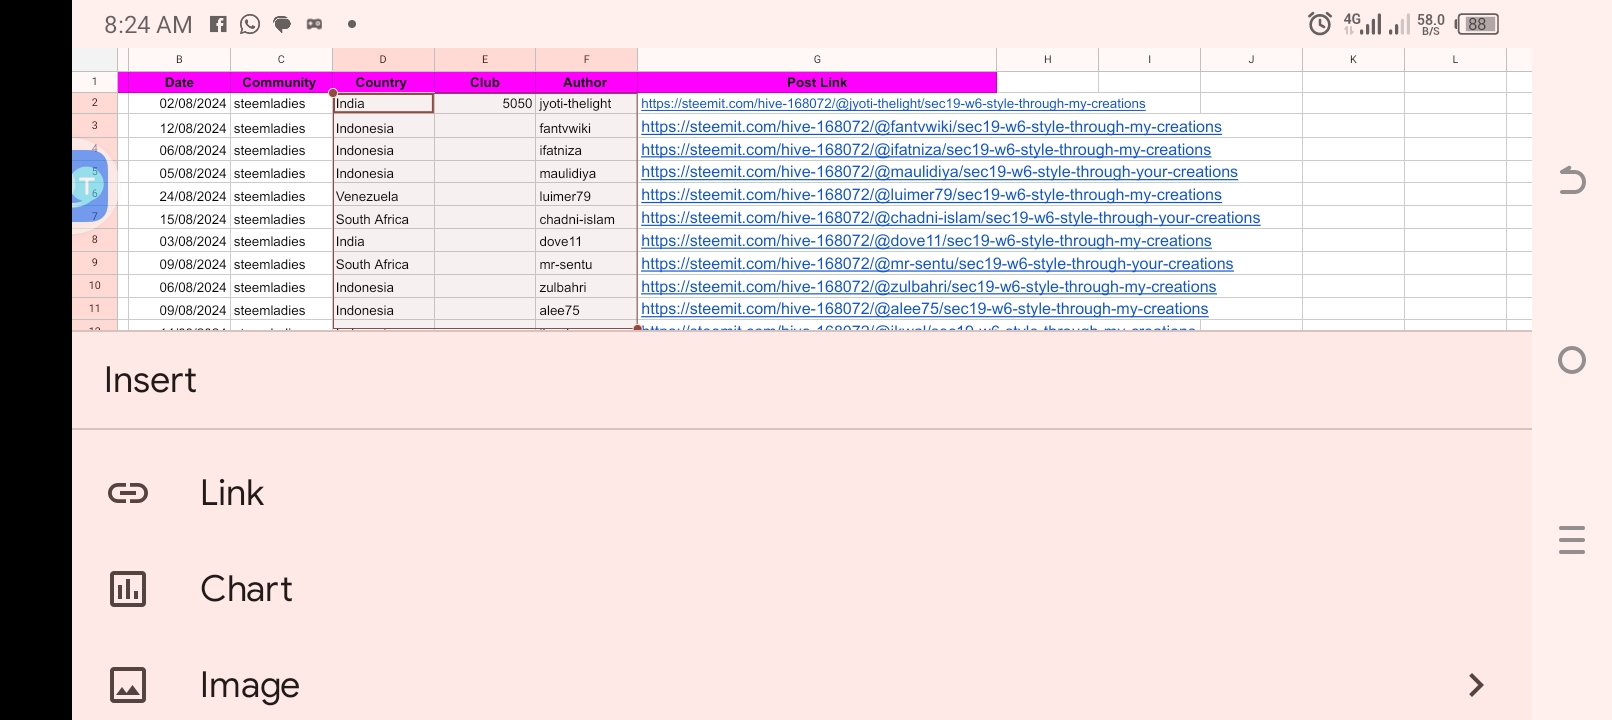This screenshot has height=720, width=1612.
Task: Select the Country header cell
Action: click(x=382, y=82)
